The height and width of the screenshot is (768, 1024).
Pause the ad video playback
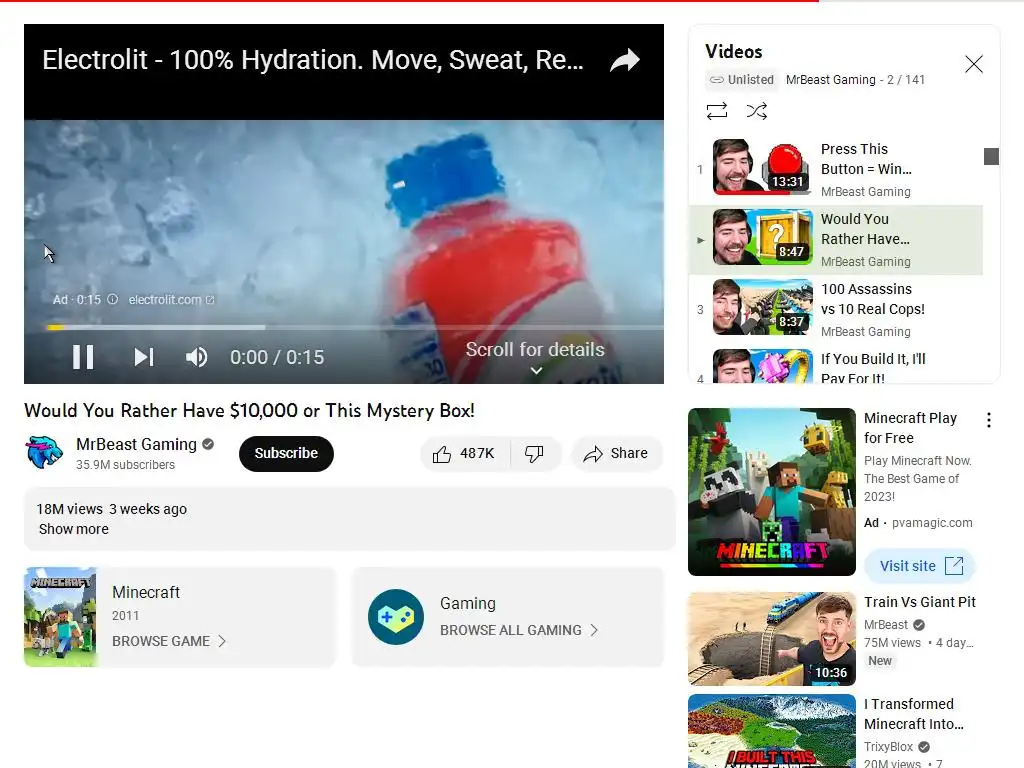[83, 357]
